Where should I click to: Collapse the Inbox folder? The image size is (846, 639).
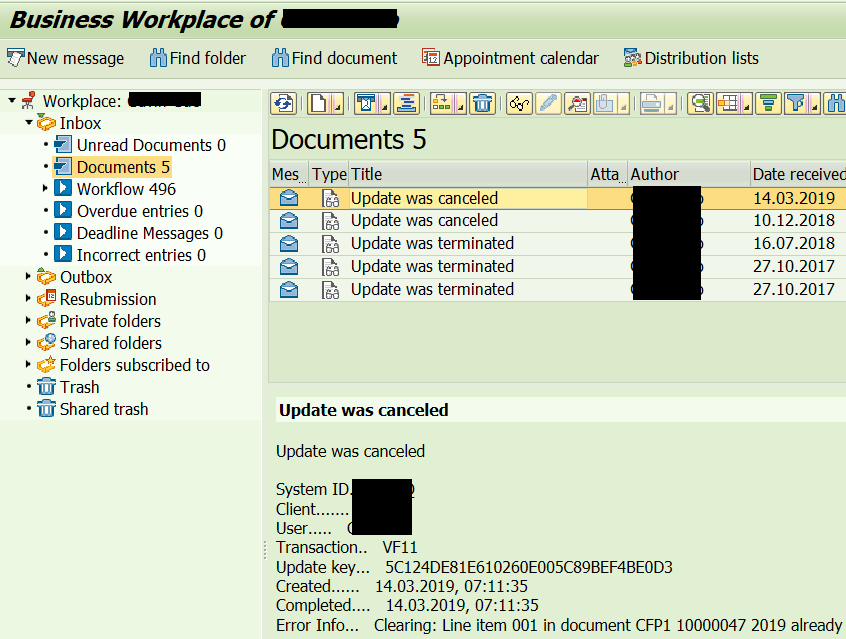click(30, 122)
